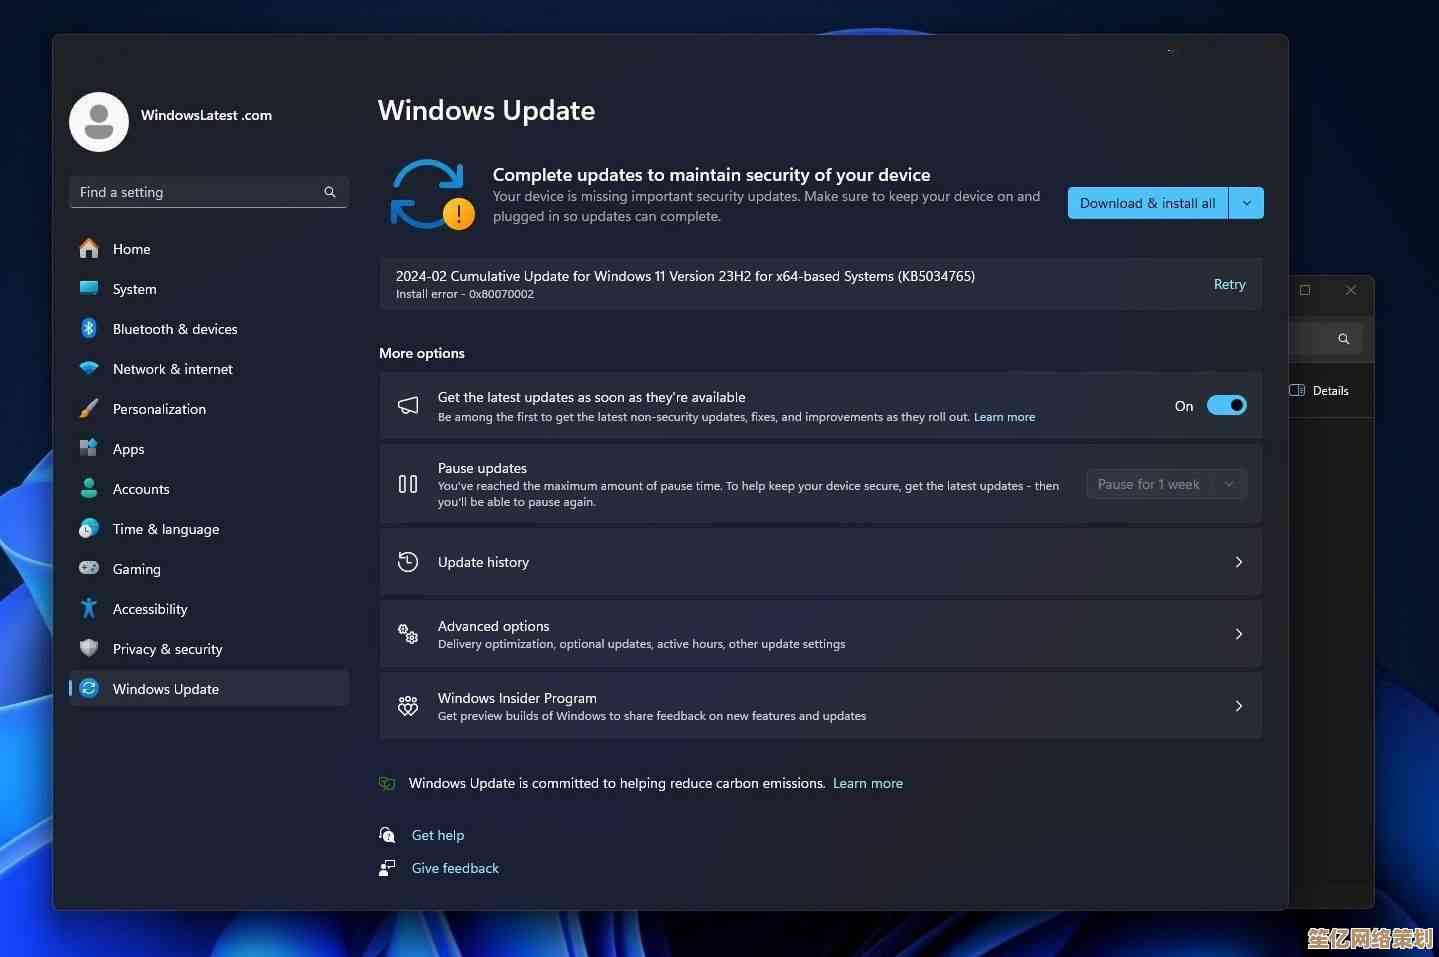
Task: Click the Pause updates icon
Action: tap(408, 484)
